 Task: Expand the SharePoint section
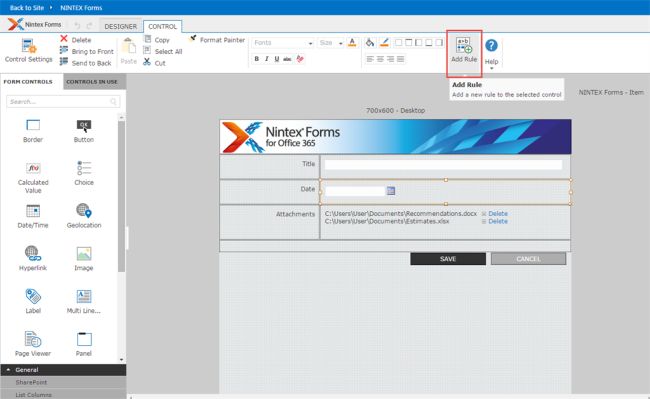tap(63, 382)
